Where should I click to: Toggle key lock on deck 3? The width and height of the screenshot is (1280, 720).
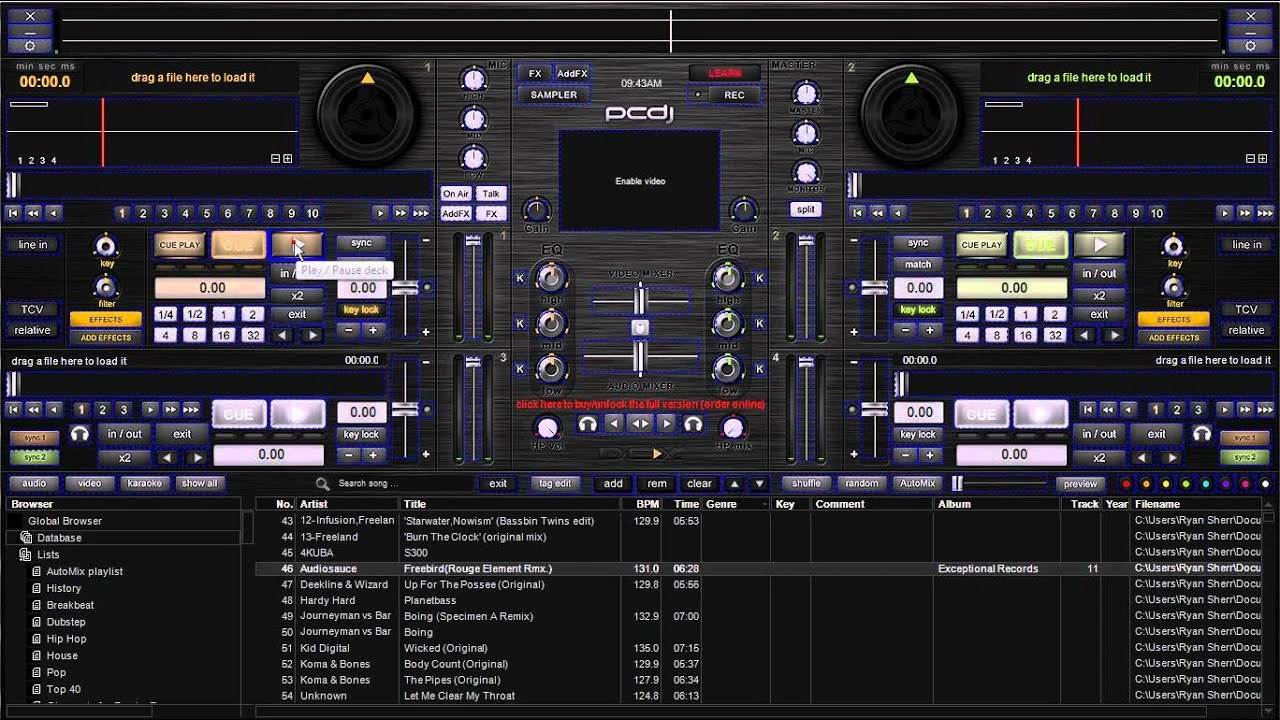point(361,435)
